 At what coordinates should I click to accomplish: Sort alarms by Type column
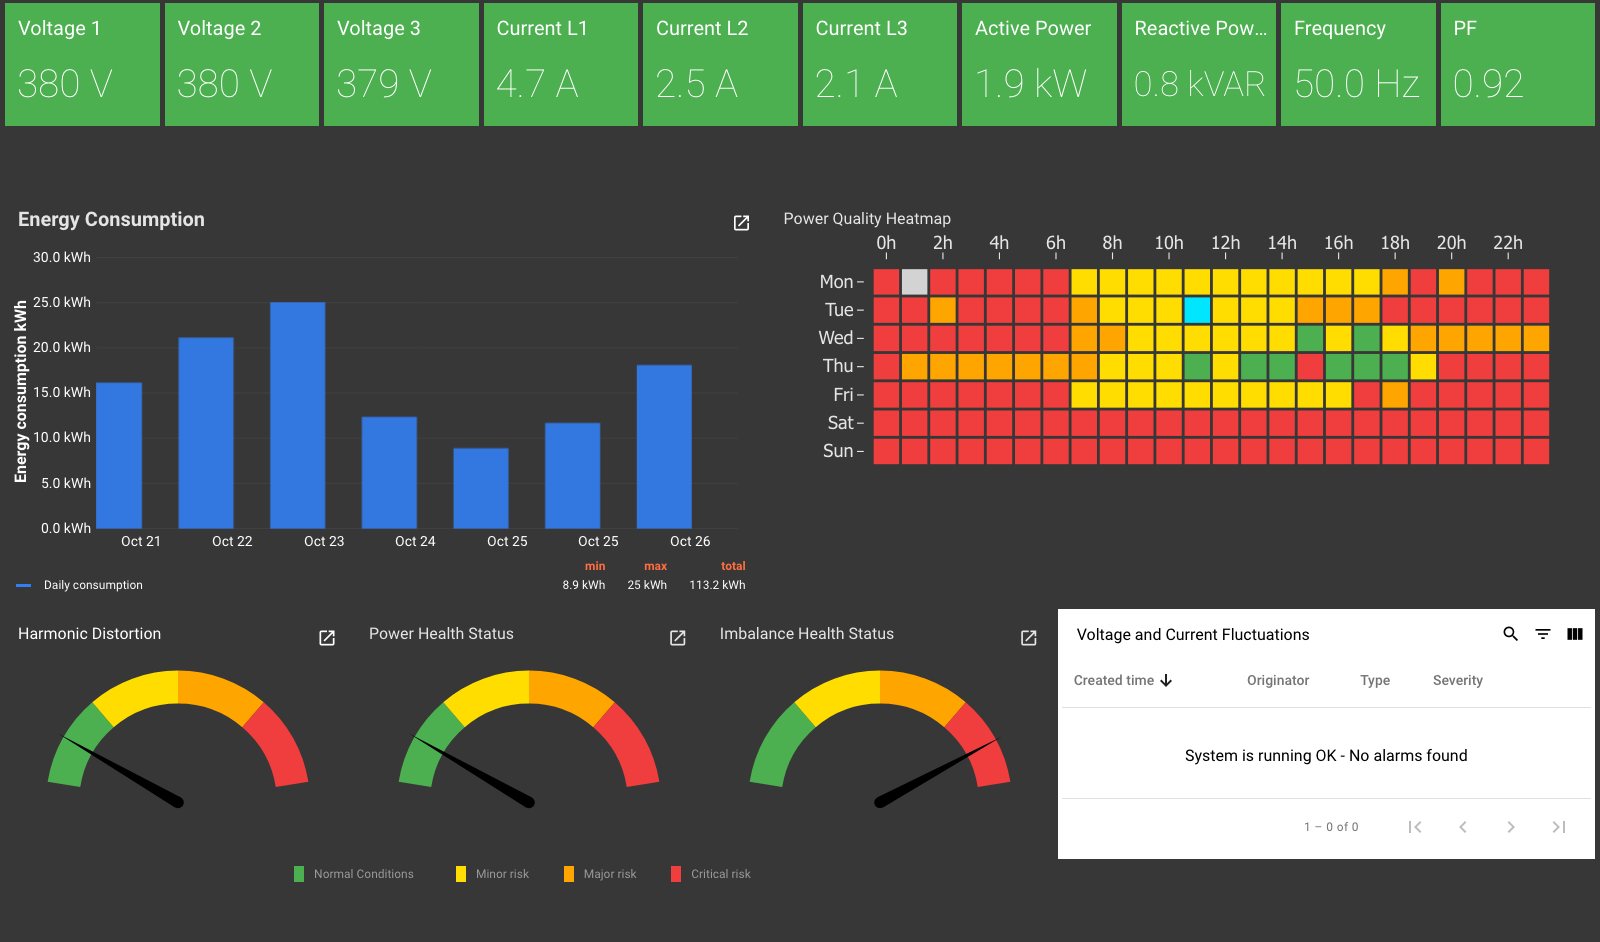point(1375,680)
